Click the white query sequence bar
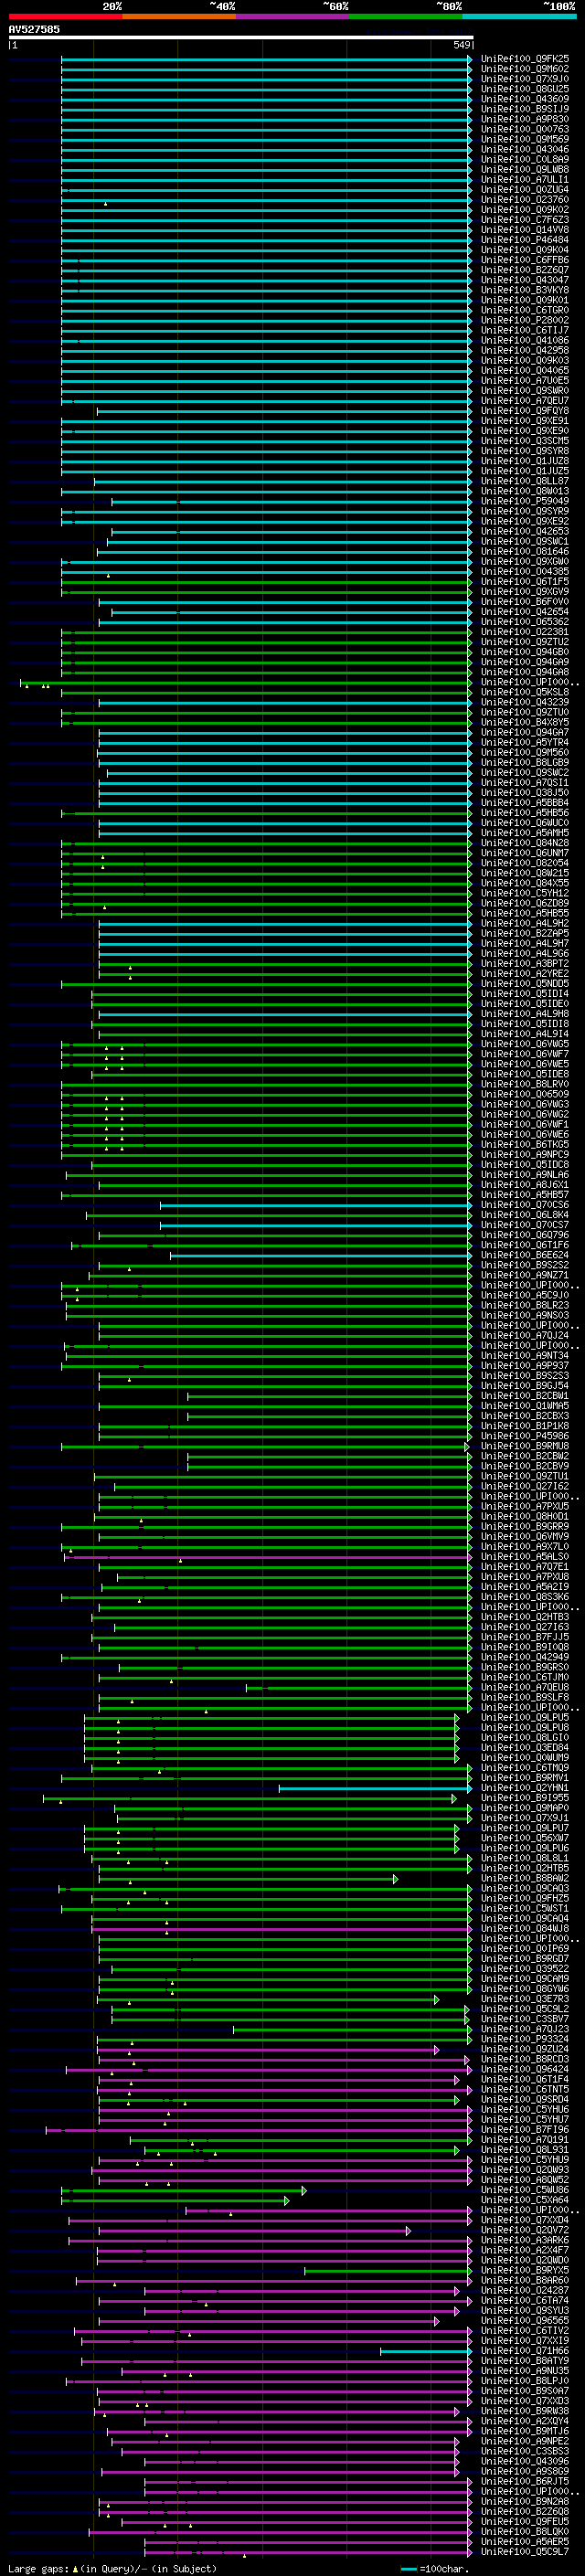Image resolution: width=585 pixels, height=2576 pixels. pyautogui.click(x=241, y=37)
